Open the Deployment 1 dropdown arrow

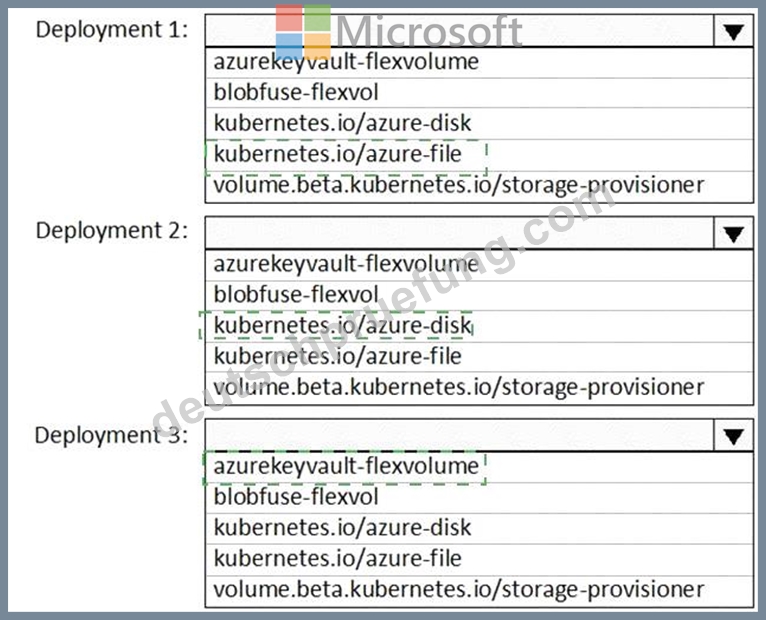(x=733, y=32)
